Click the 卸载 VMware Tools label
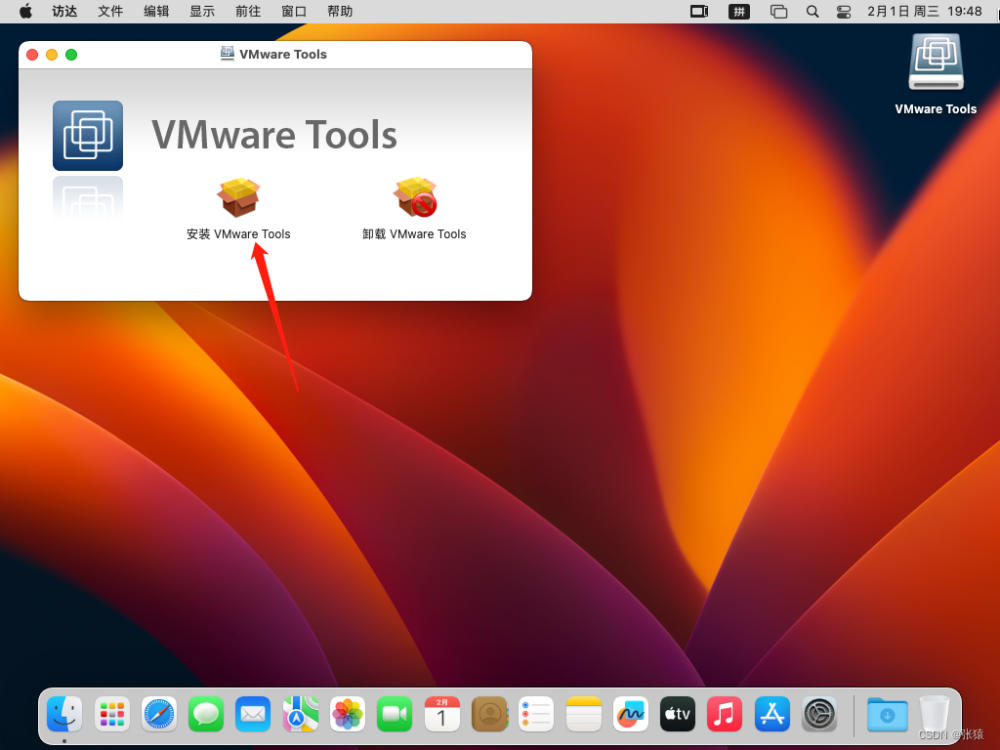Image resolution: width=1000 pixels, height=750 pixels. click(415, 234)
